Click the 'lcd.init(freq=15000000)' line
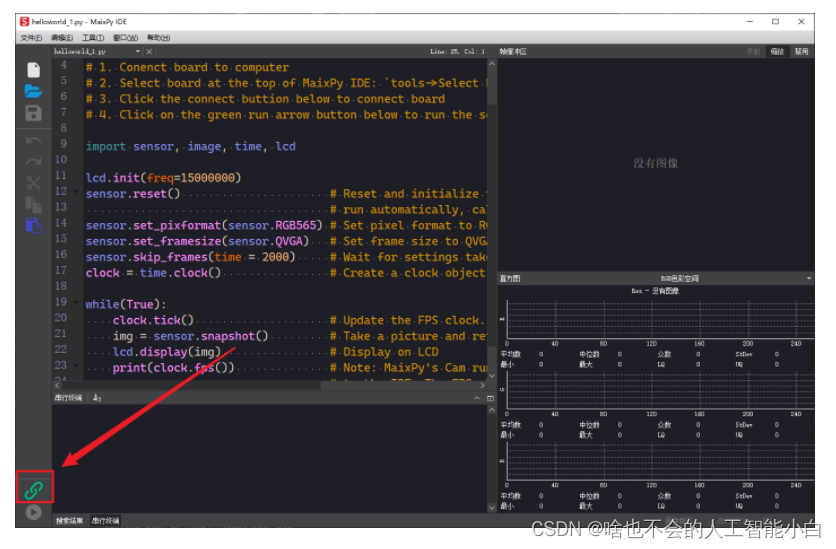This screenshot has height=549, width=836. coord(163,178)
